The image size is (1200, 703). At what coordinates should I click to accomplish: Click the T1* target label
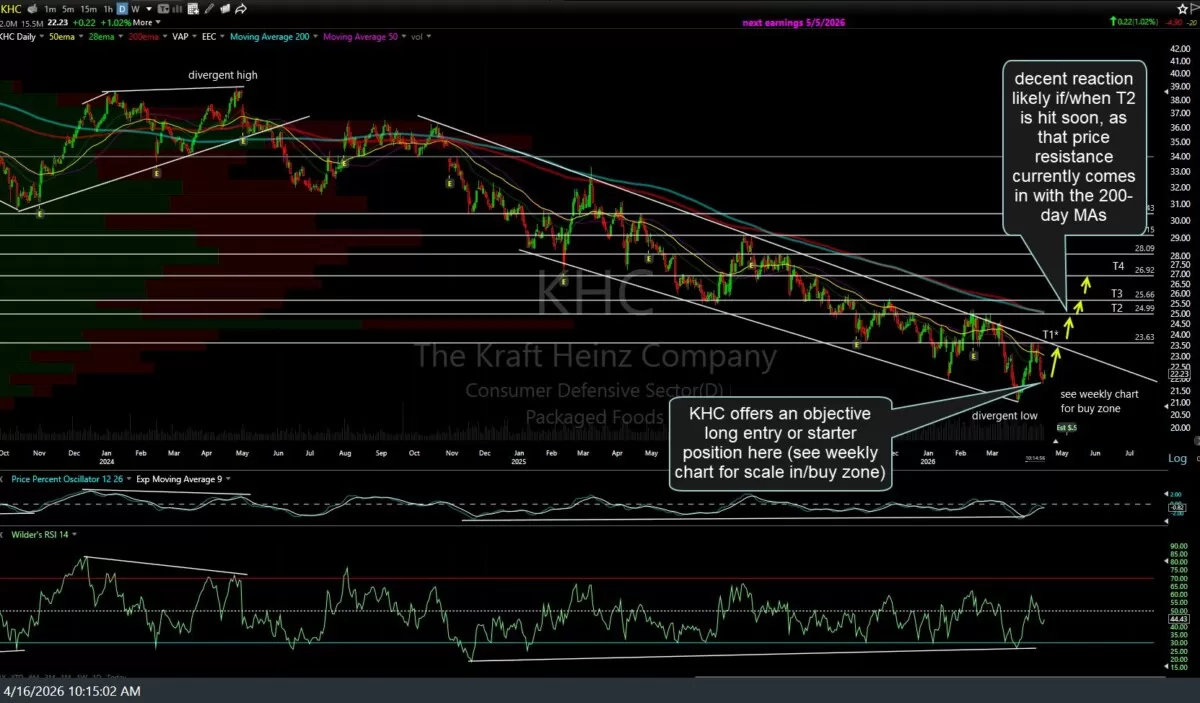coord(1050,334)
